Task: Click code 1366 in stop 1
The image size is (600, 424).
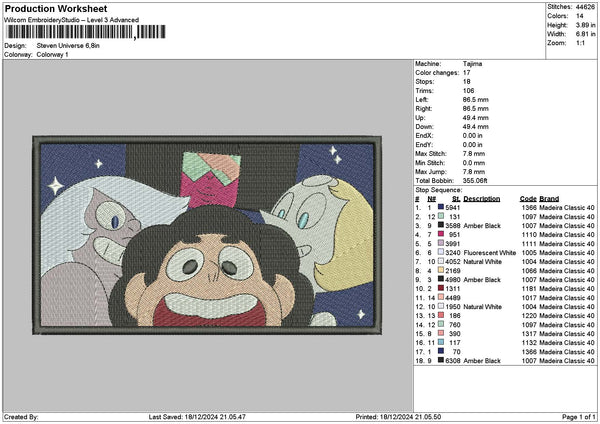Action: pyautogui.click(x=529, y=207)
